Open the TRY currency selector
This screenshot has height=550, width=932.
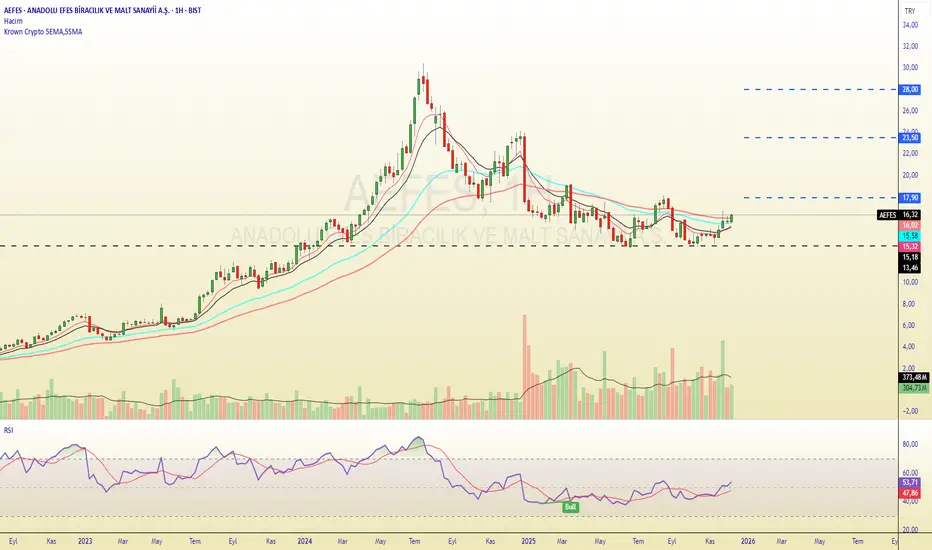coord(909,11)
